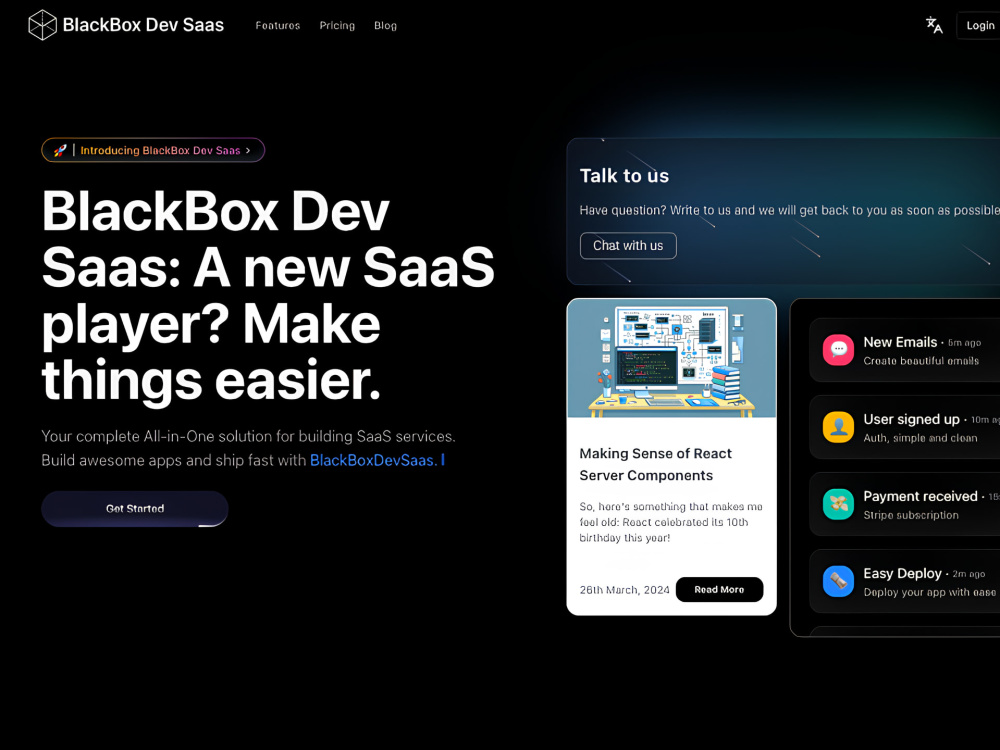Image resolution: width=1000 pixels, height=750 pixels.
Task: Click the BlackBox Dev Saas brand name
Action: point(143,25)
